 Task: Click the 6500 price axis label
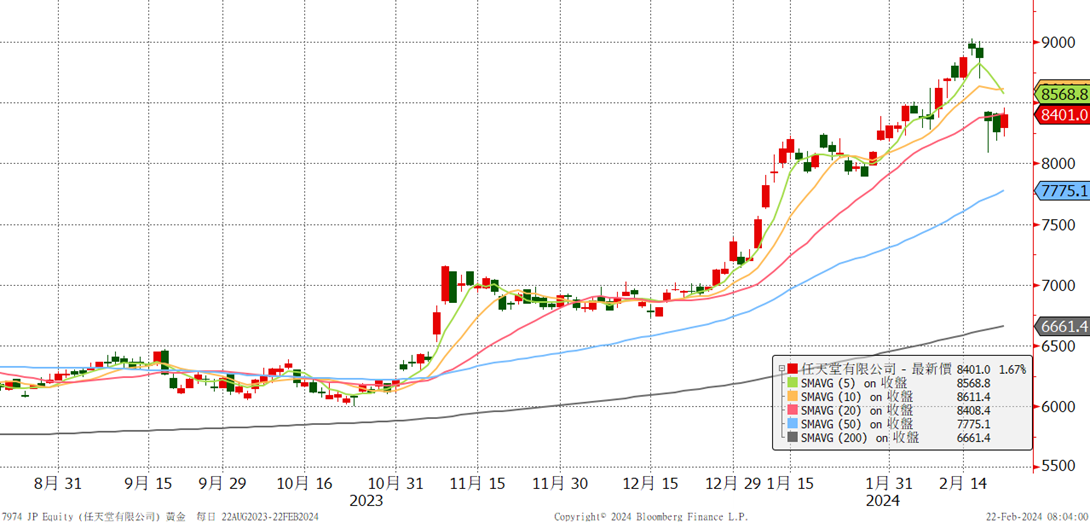click(x=1061, y=346)
